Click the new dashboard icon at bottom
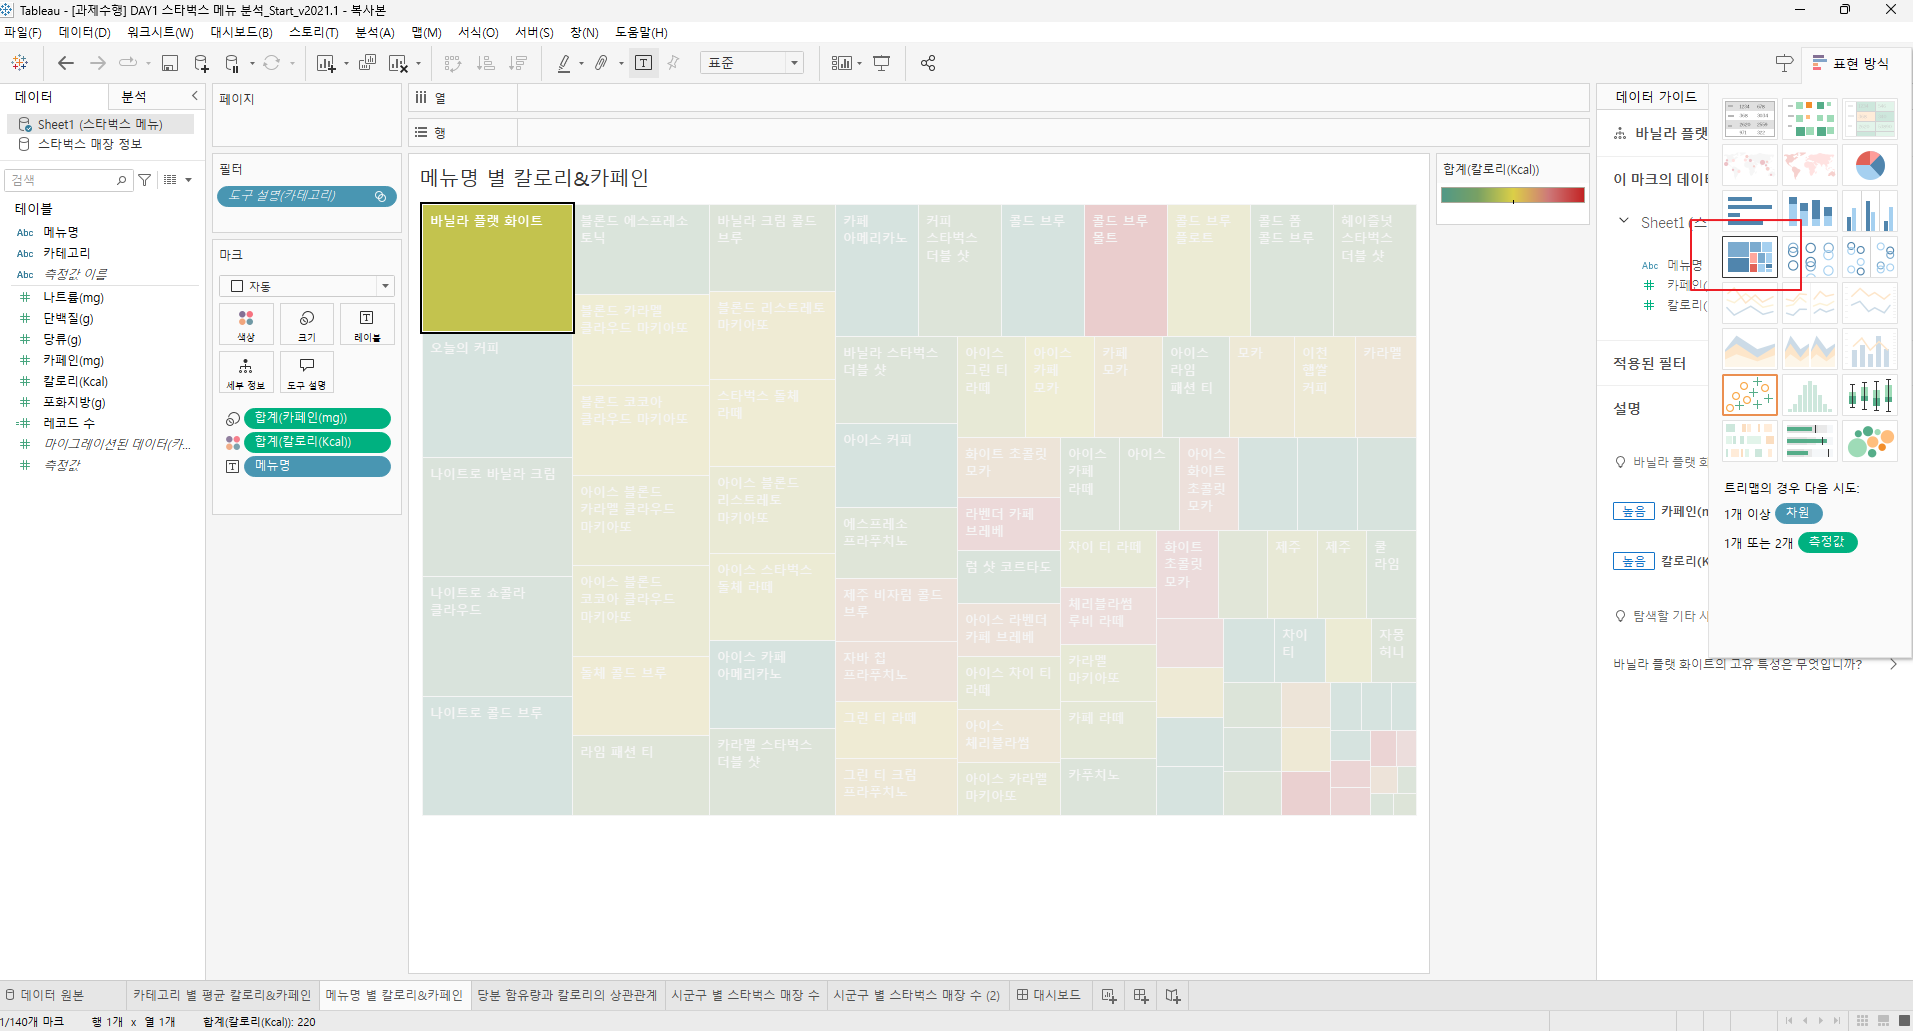Image resolution: width=1913 pixels, height=1031 pixels. click(x=1141, y=995)
